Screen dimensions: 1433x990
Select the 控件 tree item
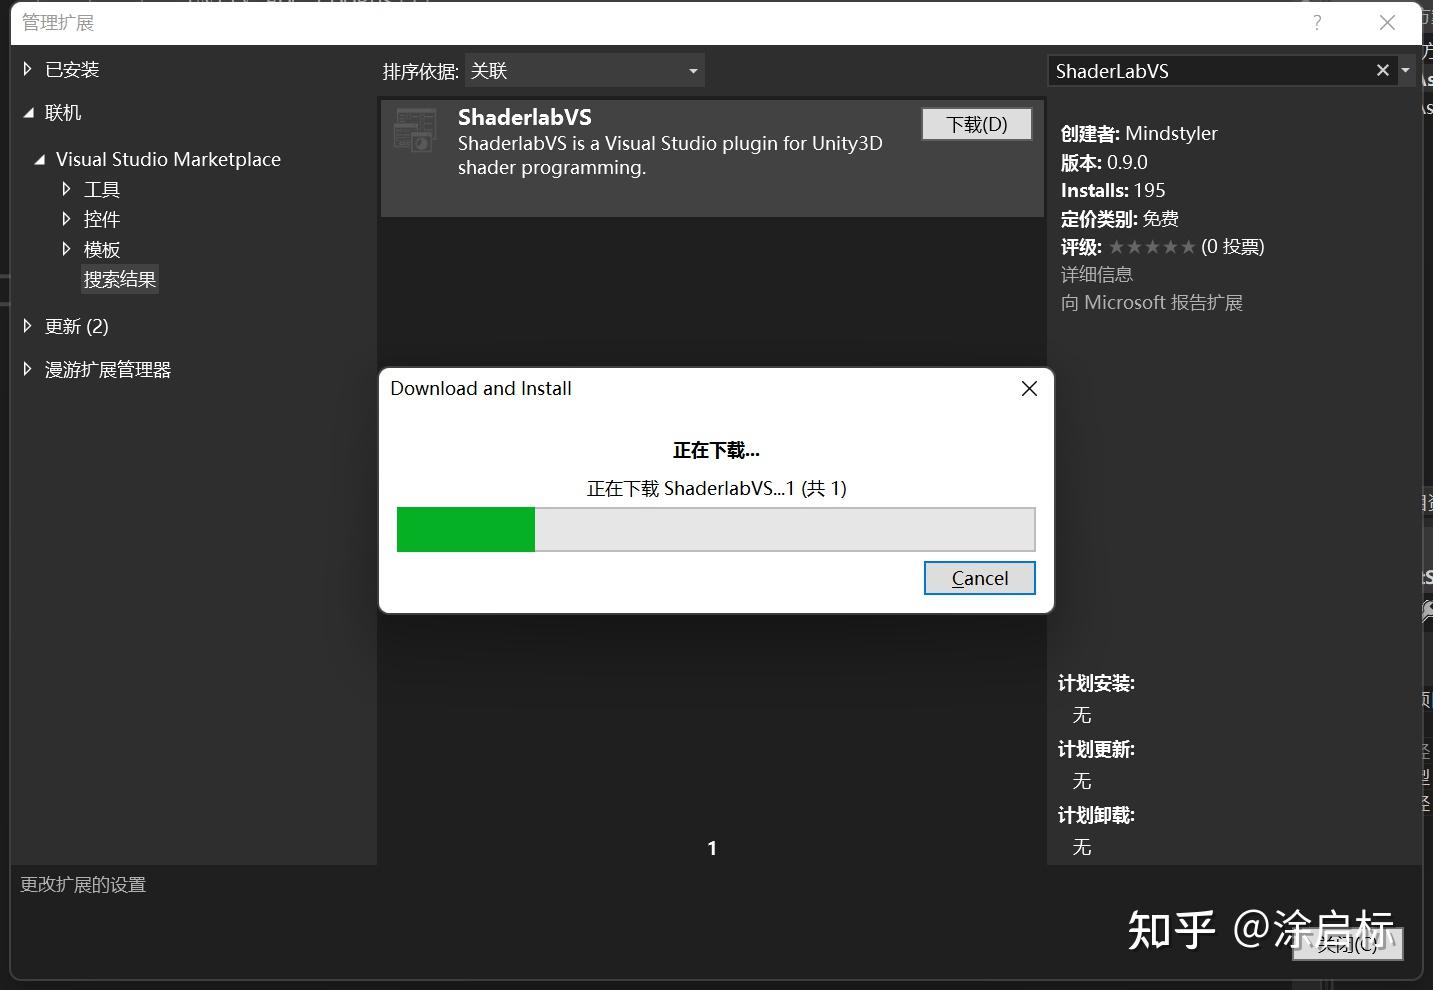coord(102,219)
